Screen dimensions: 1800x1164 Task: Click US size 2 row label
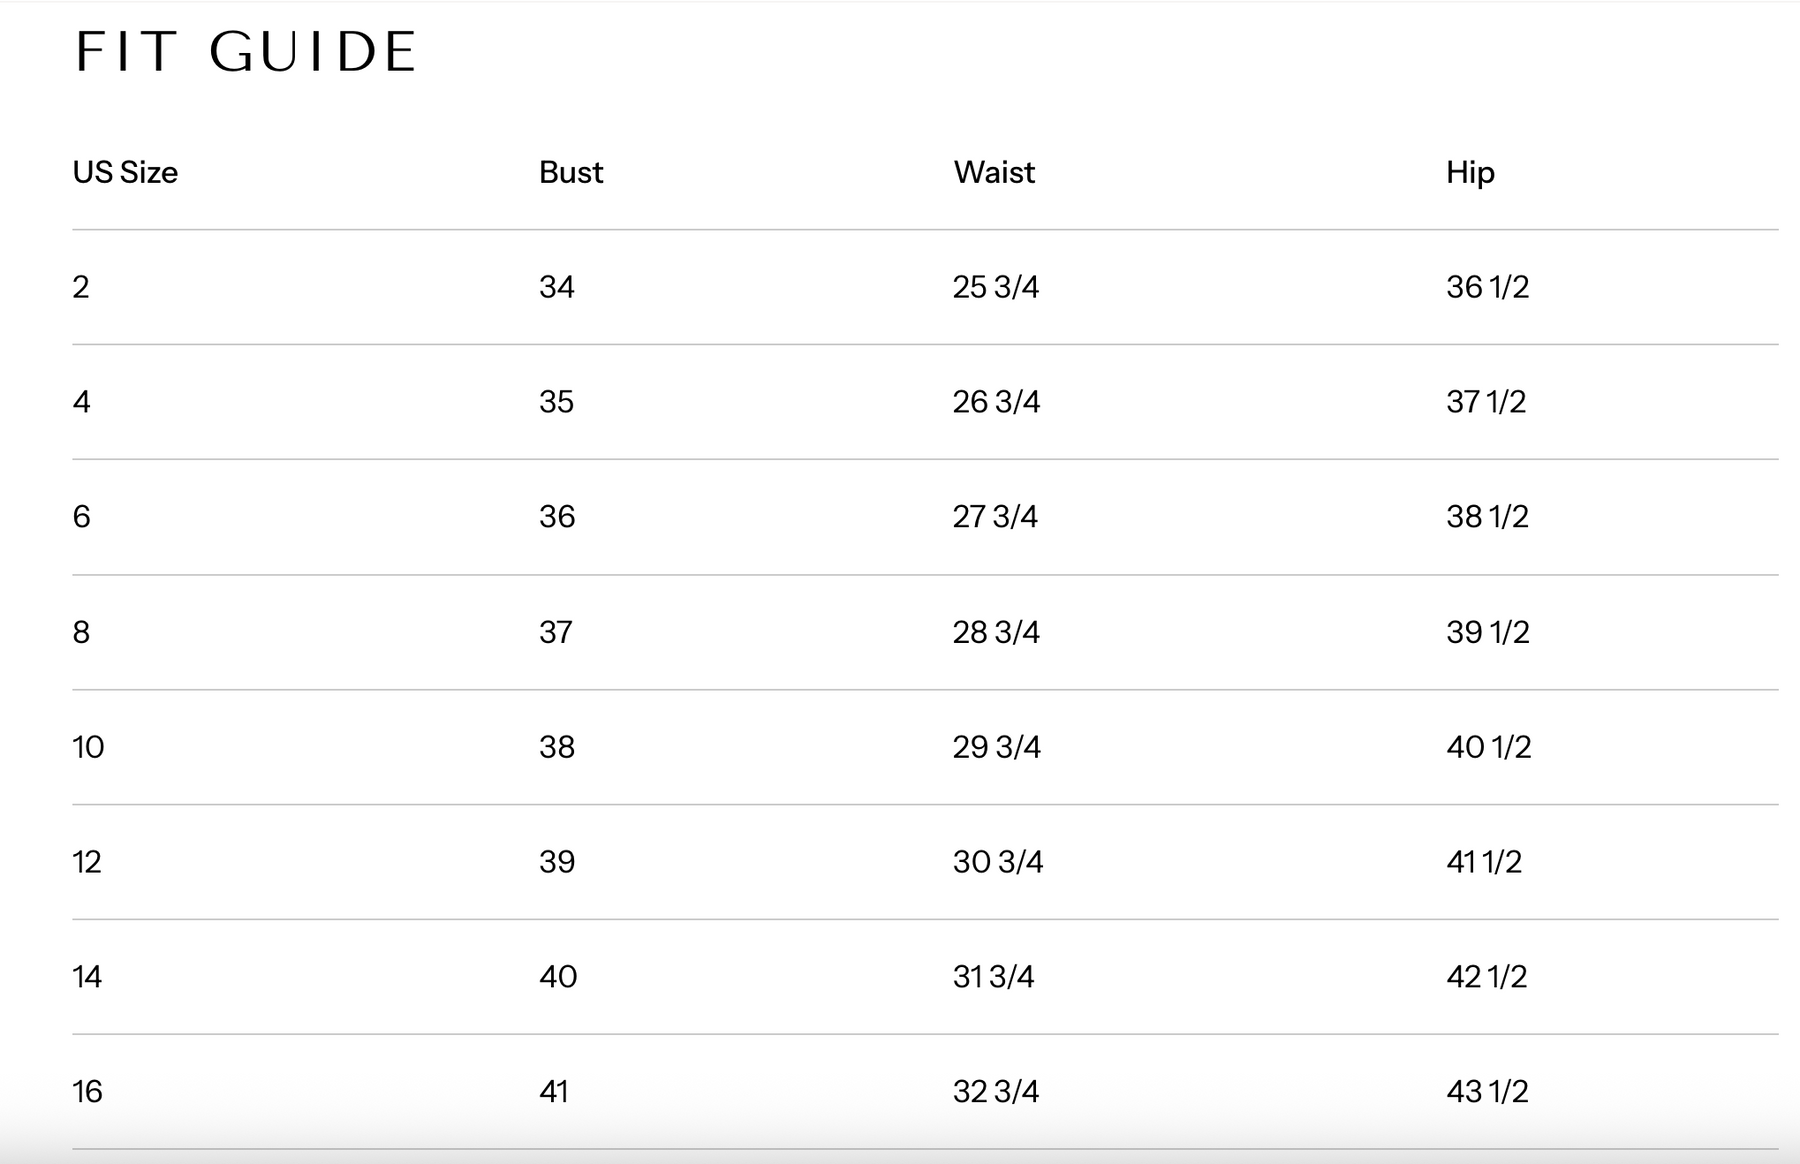[x=81, y=287]
